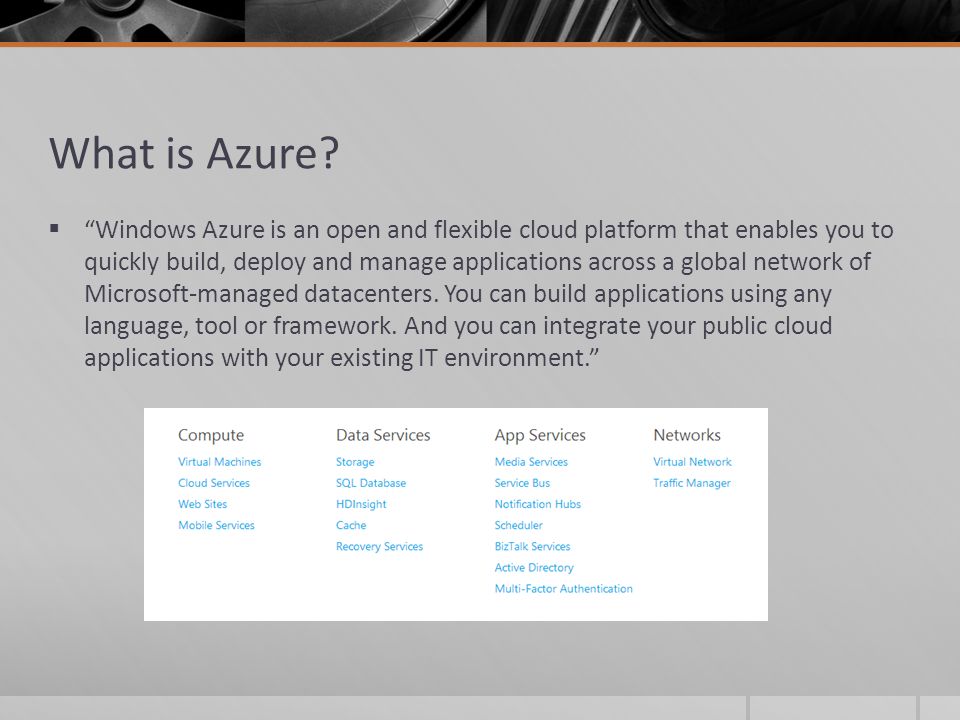
Task: Open the Active Directory link
Action: (534, 568)
